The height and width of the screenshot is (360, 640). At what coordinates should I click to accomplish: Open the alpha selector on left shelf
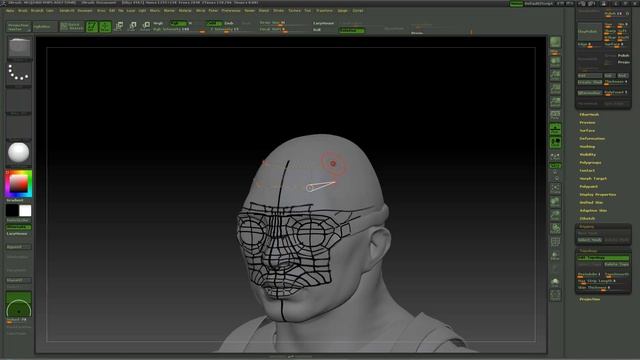coord(19,101)
